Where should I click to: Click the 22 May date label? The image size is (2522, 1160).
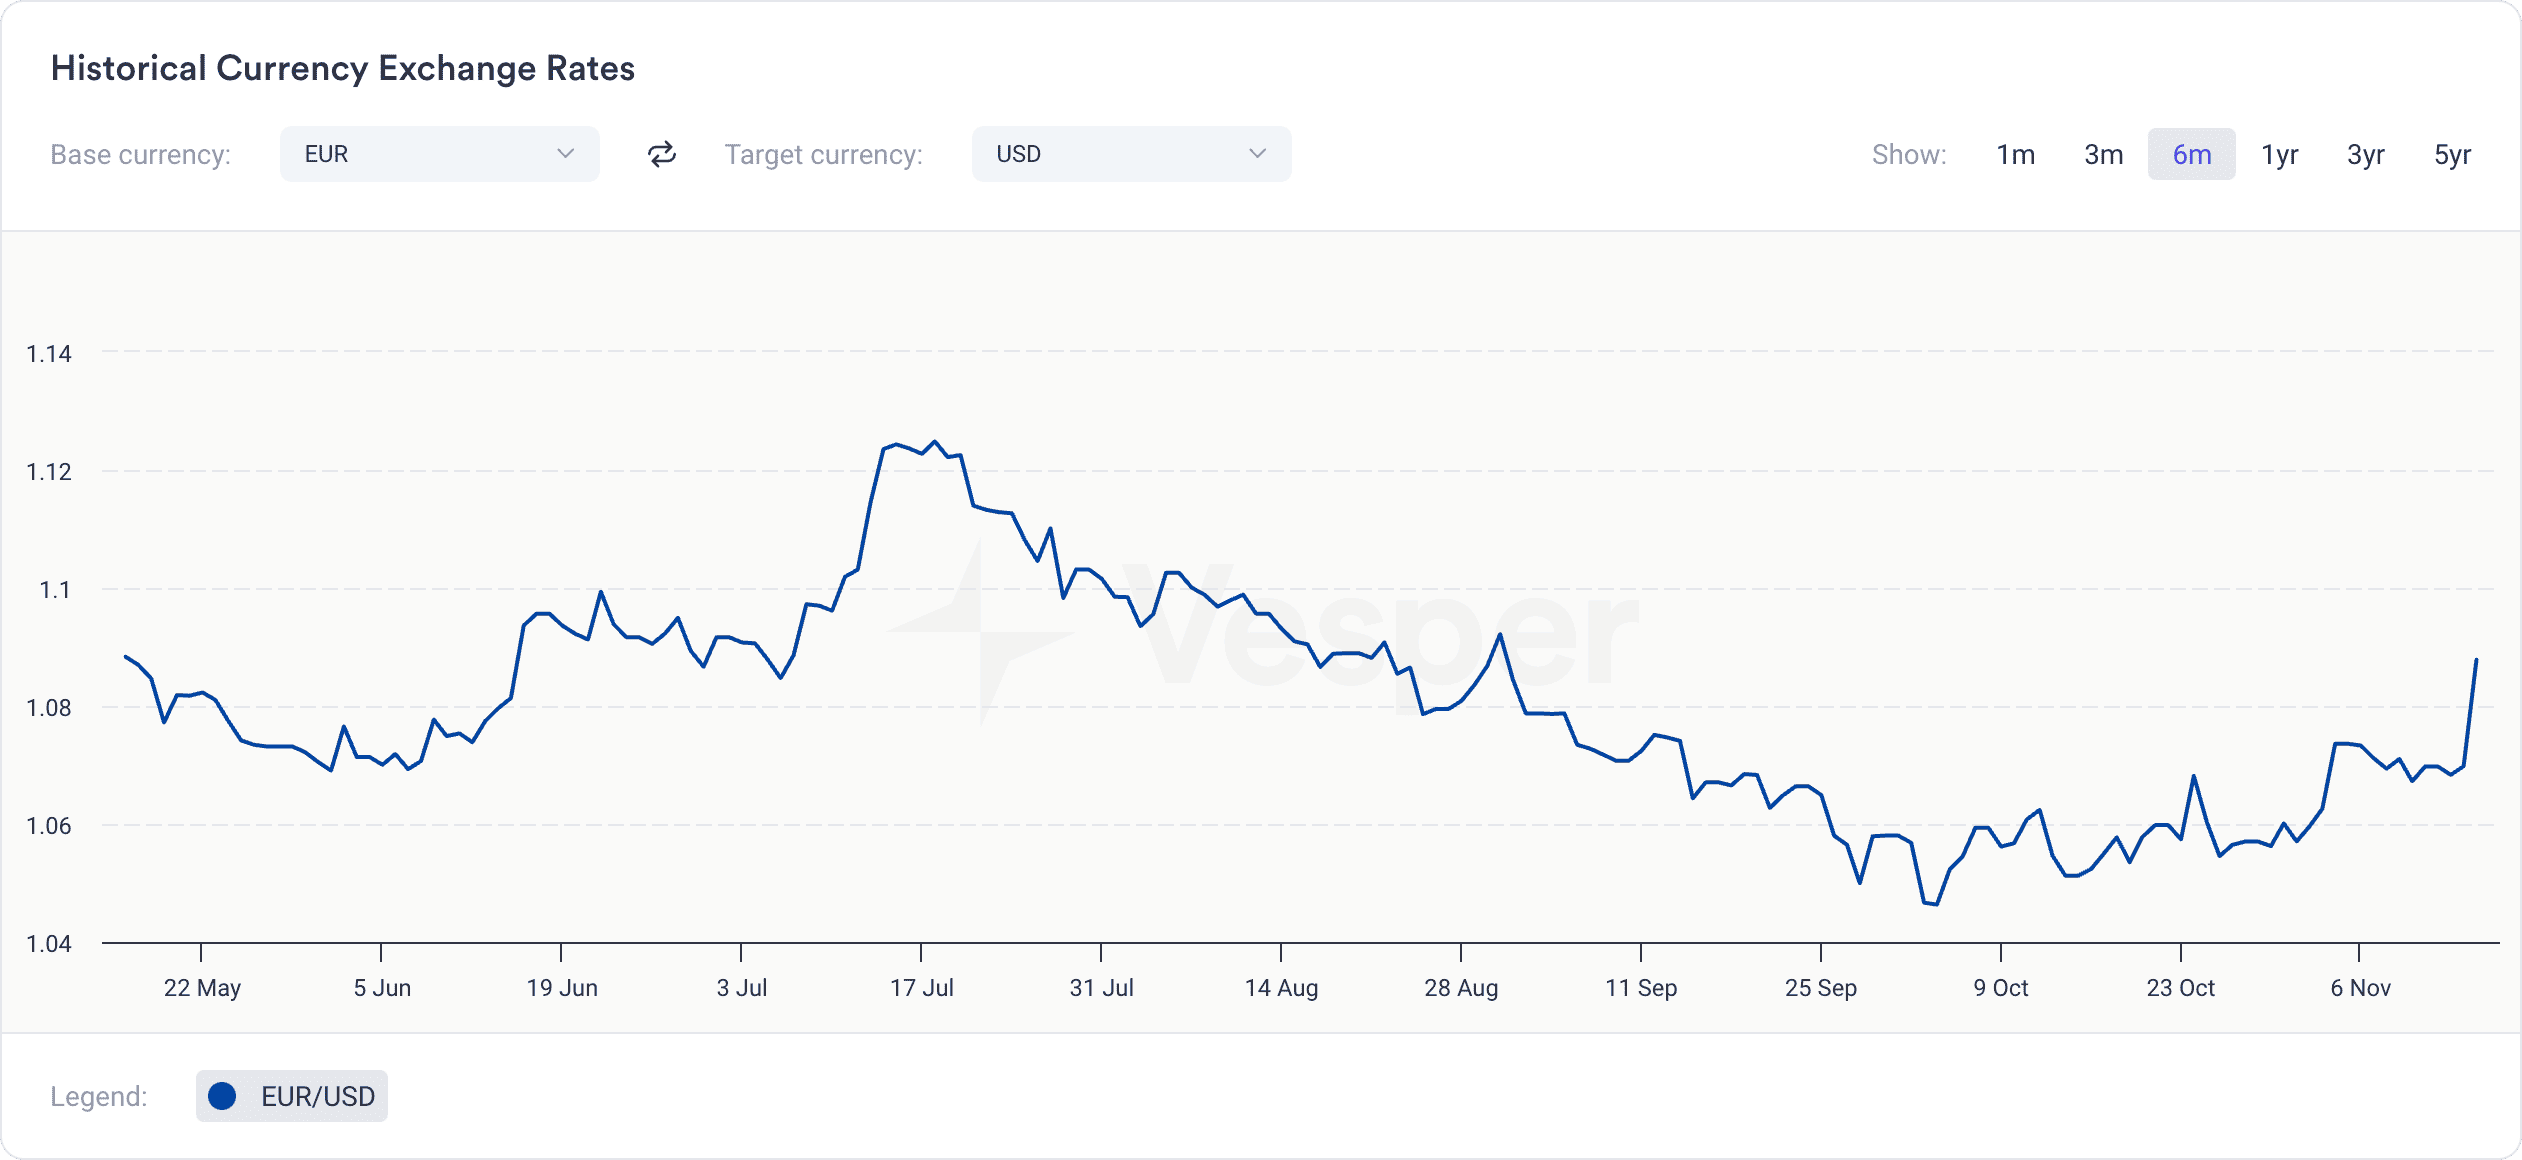202,988
